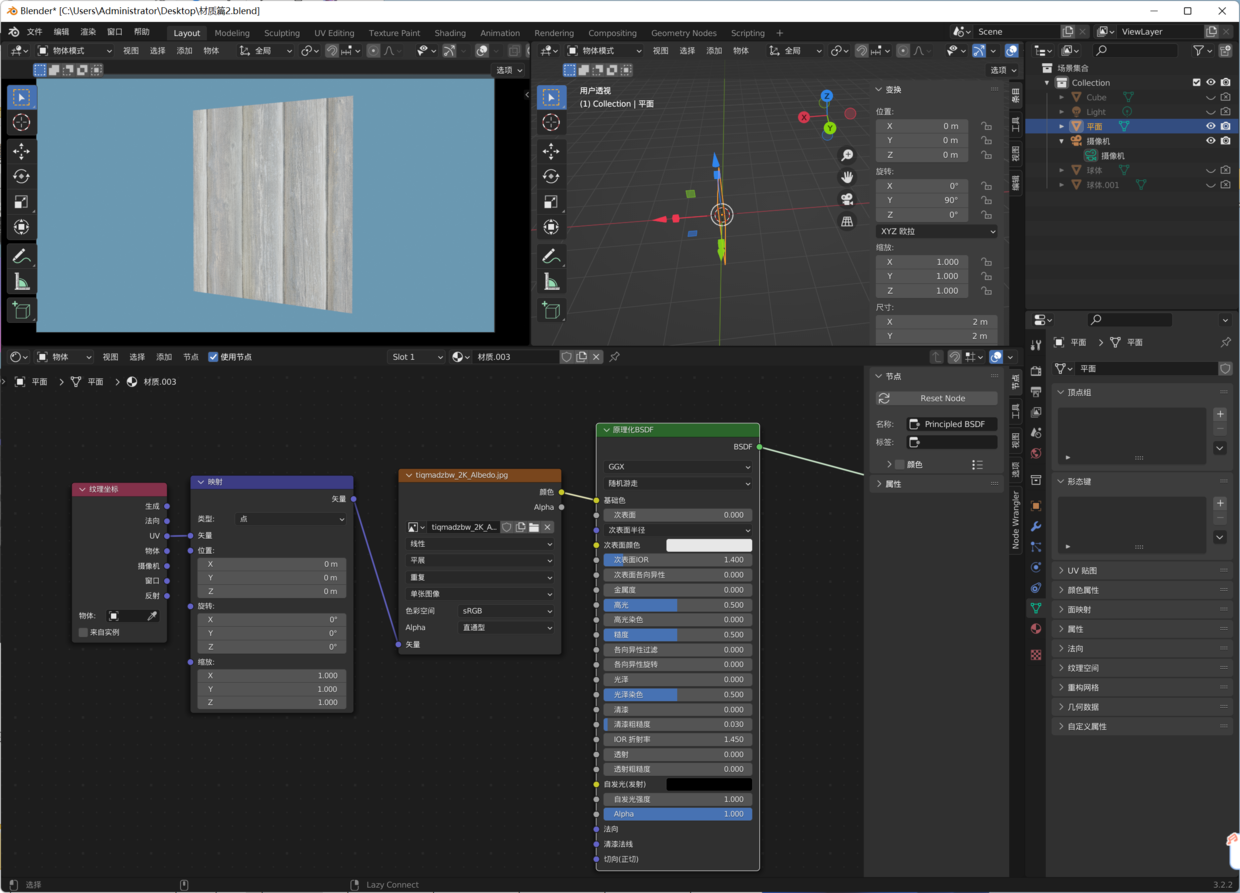Toggle the 使用节点 checkbox
Screen dimensions: 1240x893
point(213,357)
